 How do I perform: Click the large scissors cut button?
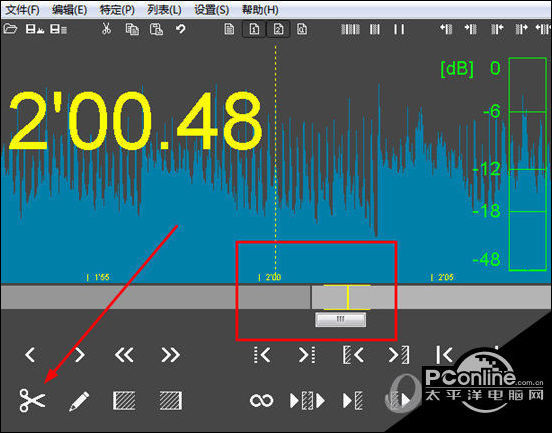pyautogui.click(x=32, y=400)
